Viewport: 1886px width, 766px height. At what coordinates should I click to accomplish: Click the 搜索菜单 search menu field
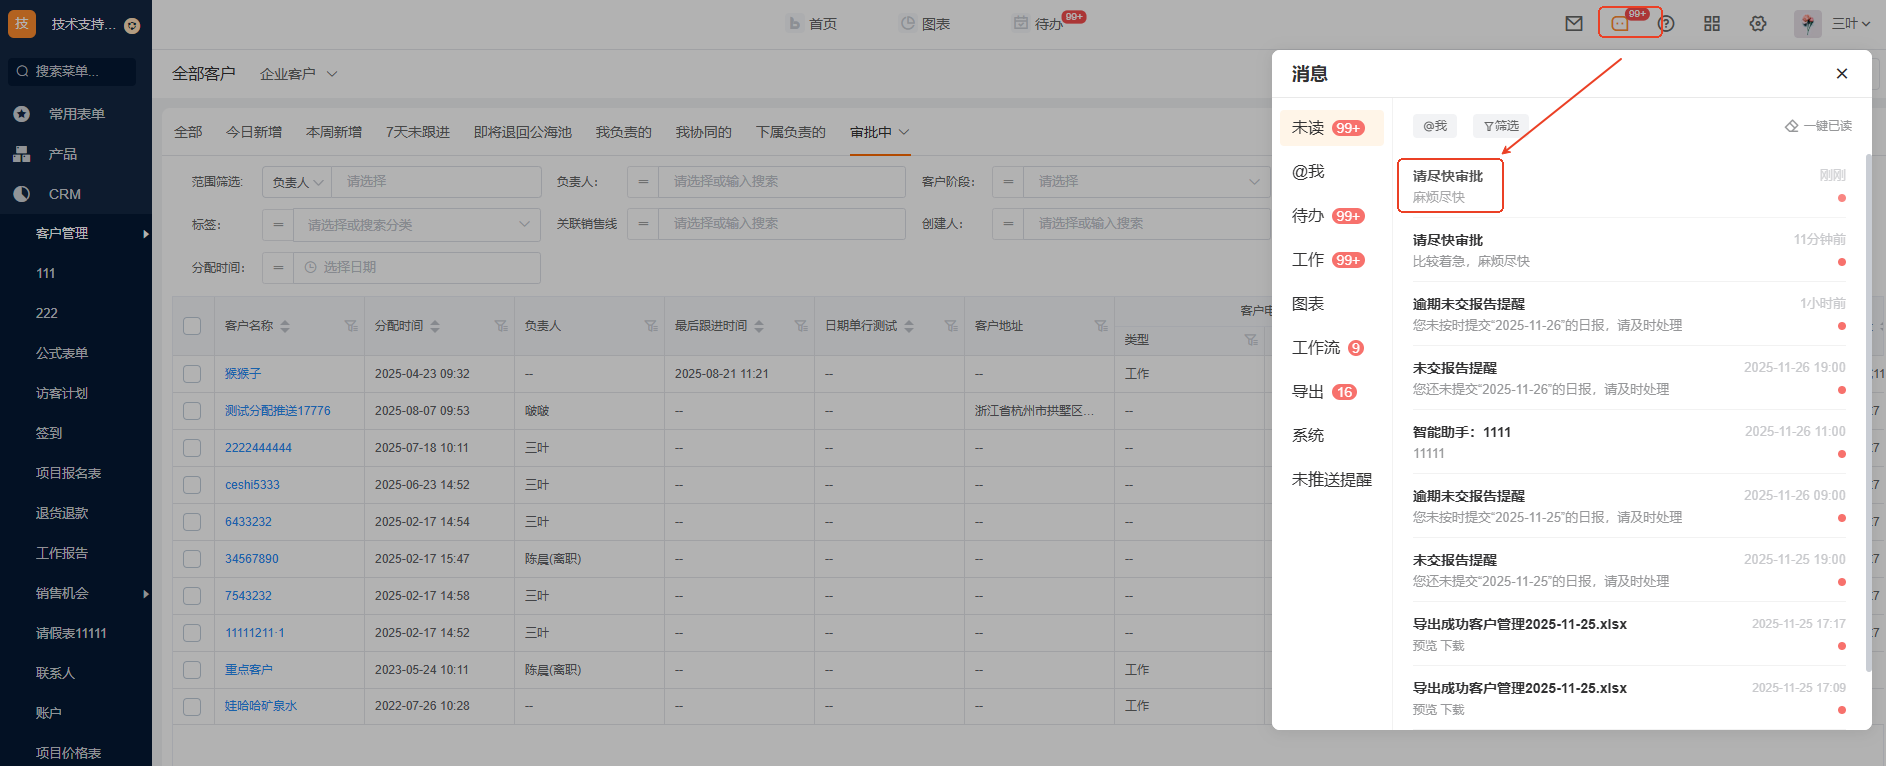tap(75, 71)
